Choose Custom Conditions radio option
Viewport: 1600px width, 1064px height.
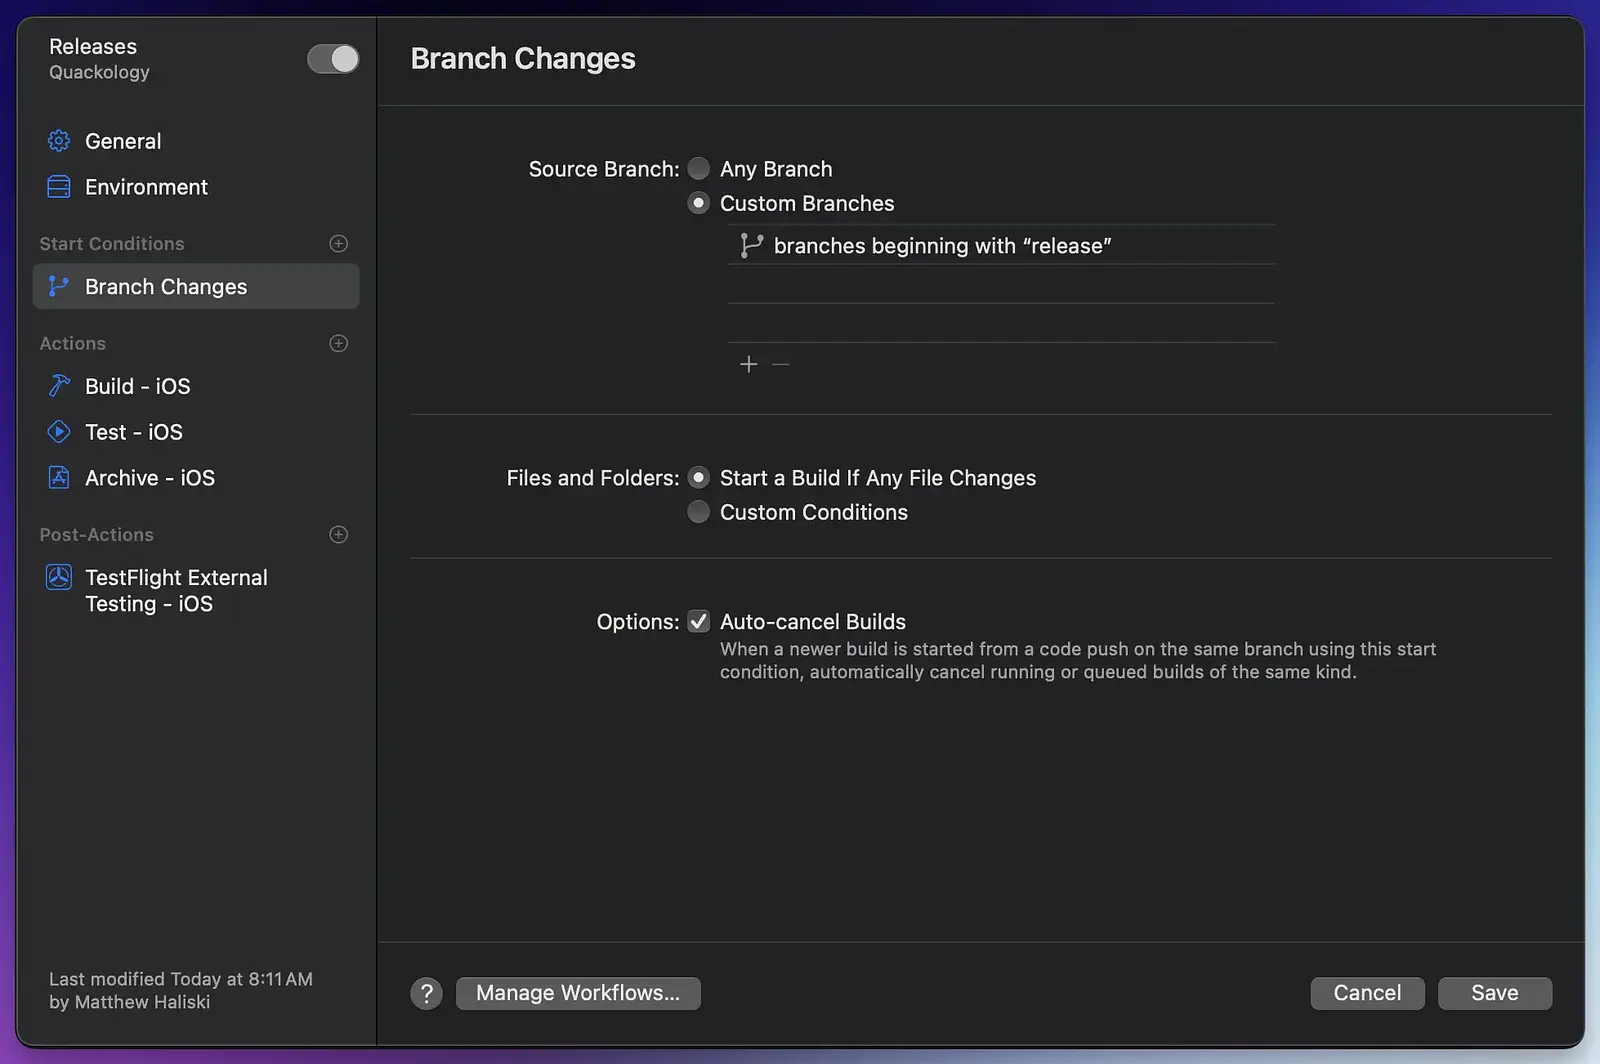pyautogui.click(x=699, y=512)
